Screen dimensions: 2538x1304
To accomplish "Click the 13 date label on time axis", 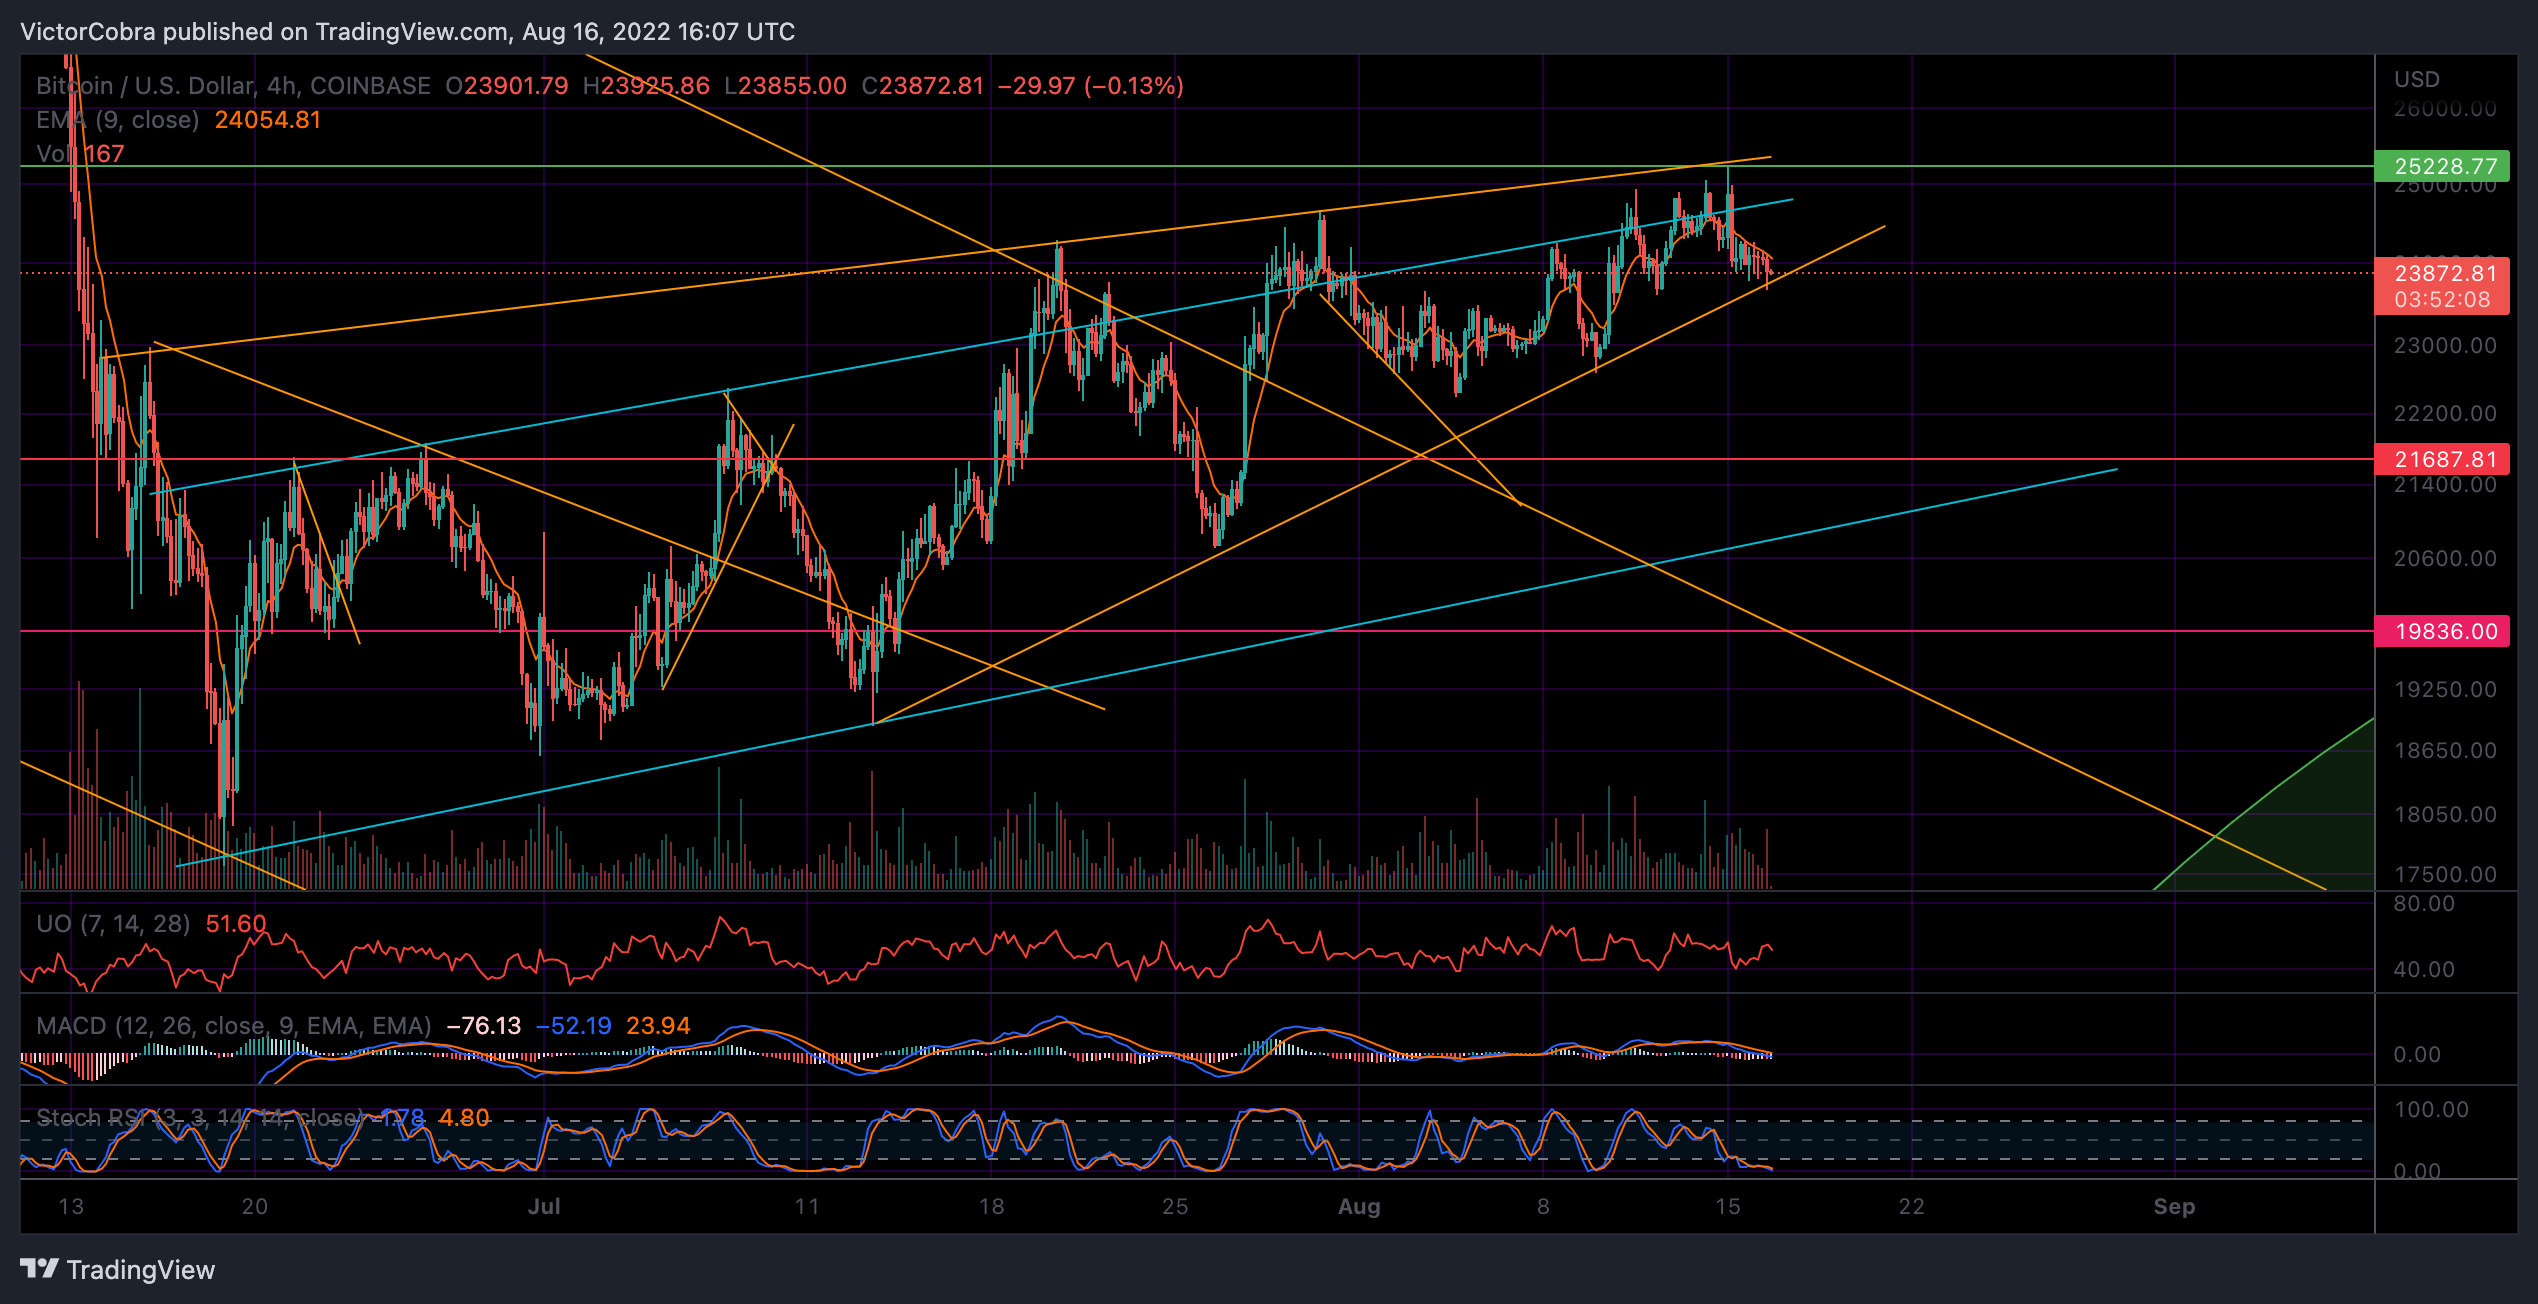I will [x=71, y=1206].
